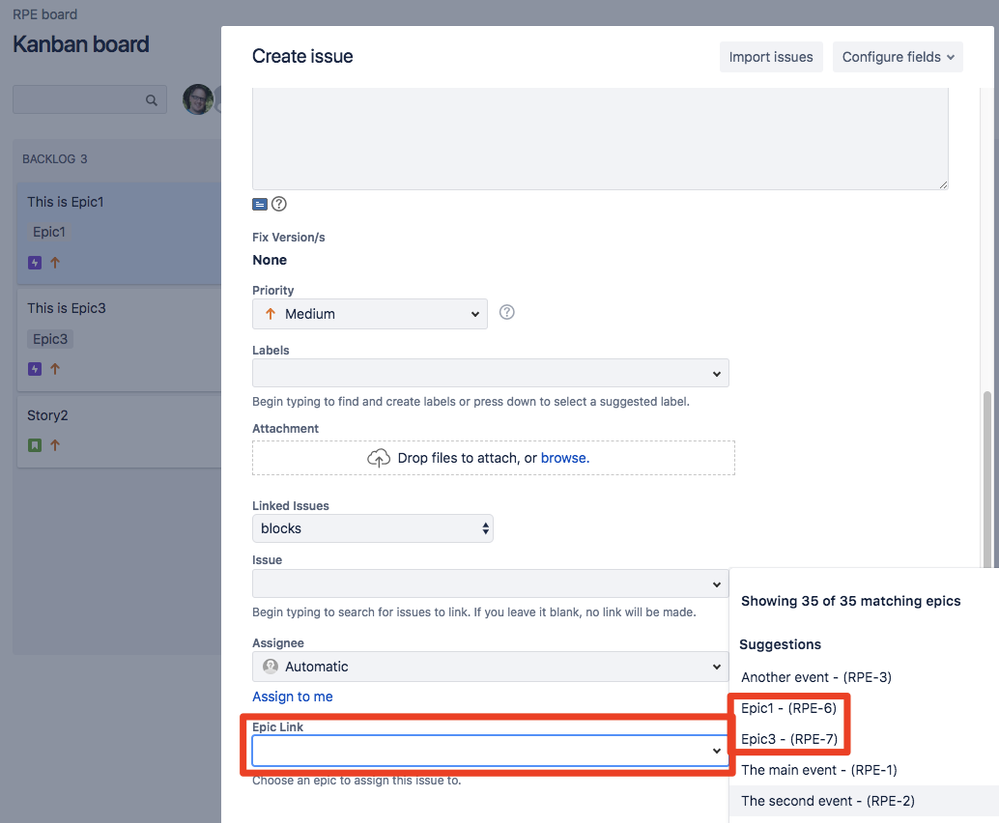
Task: Select The main event - (RPE-1) suggestion
Action: (x=819, y=770)
